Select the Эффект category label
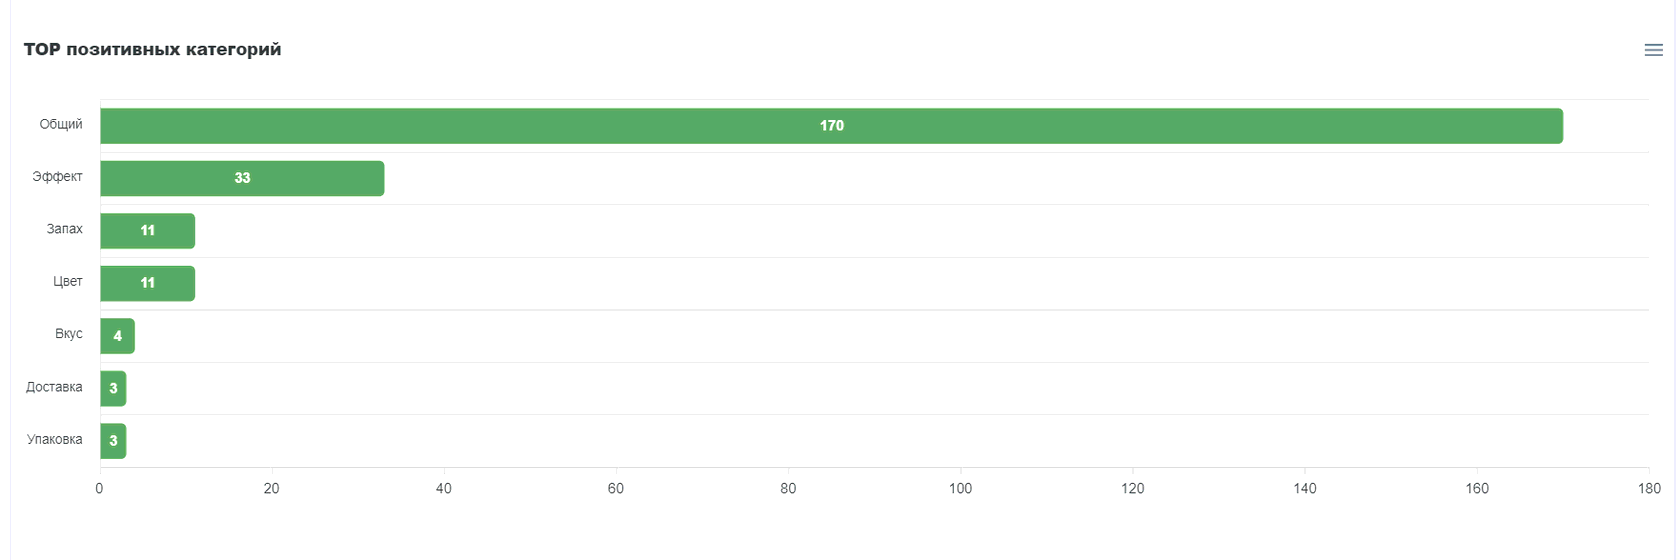This screenshot has width=1680, height=560. (x=57, y=177)
